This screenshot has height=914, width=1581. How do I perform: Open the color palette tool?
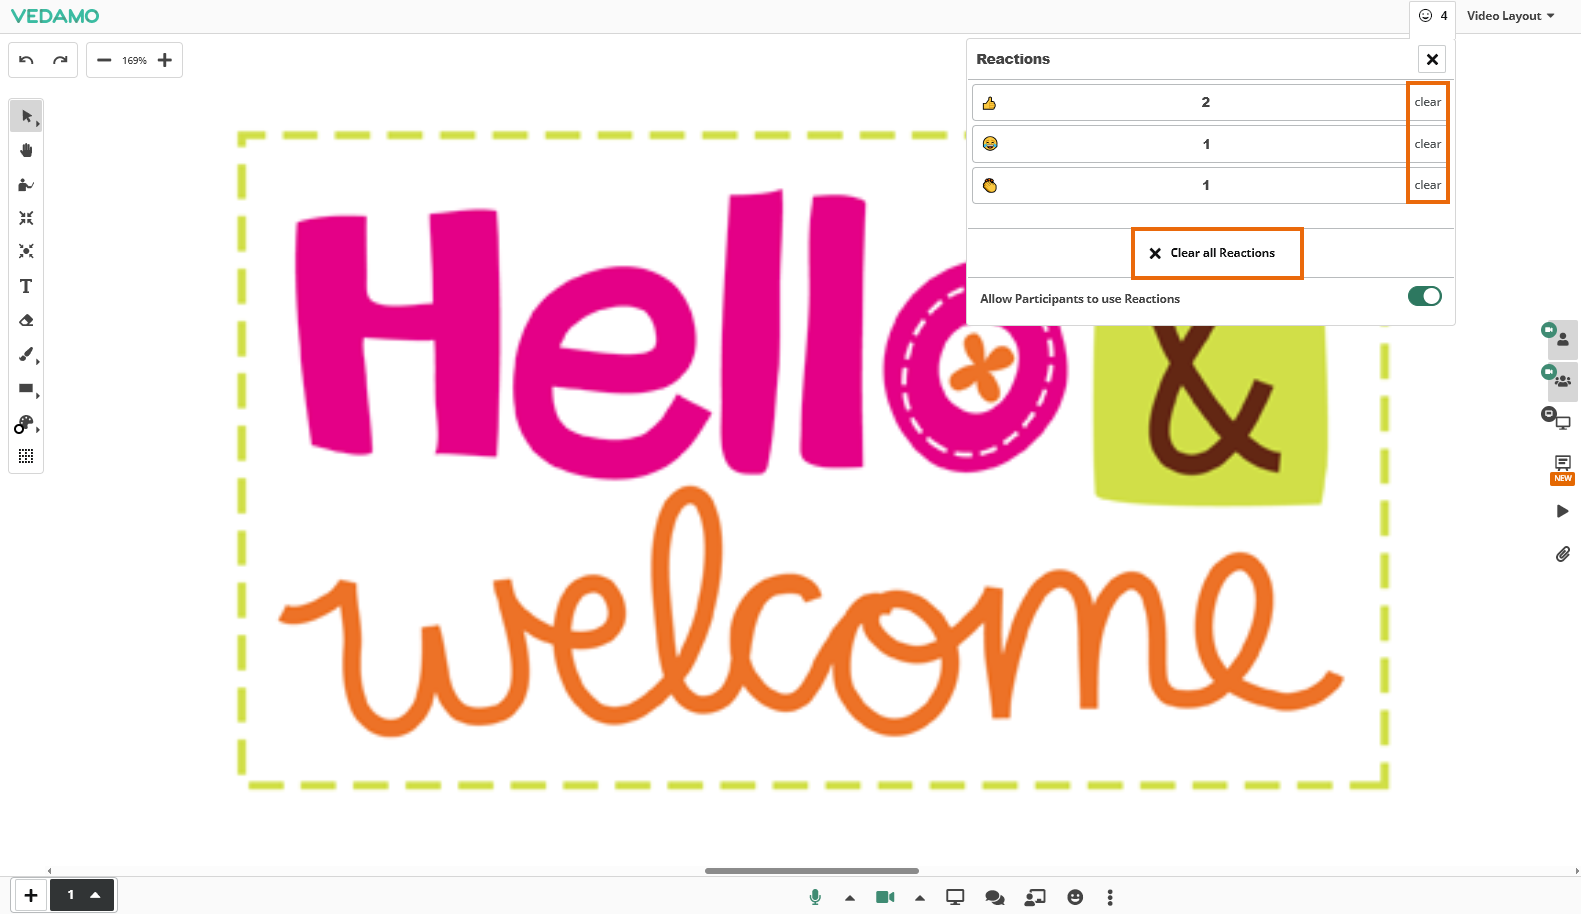click(x=26, y=424)
